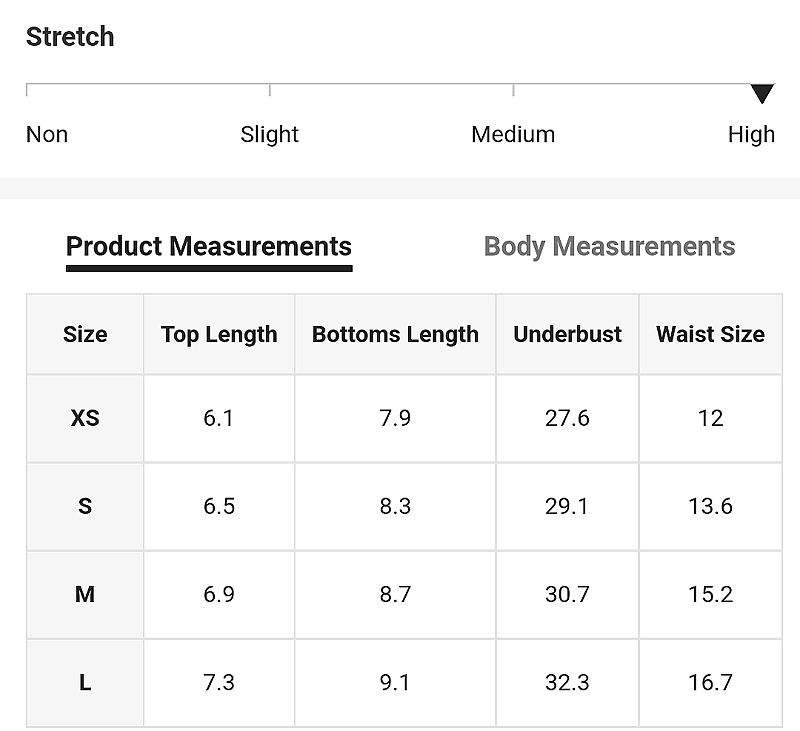Click the Underbust column header

pos(567,334)
